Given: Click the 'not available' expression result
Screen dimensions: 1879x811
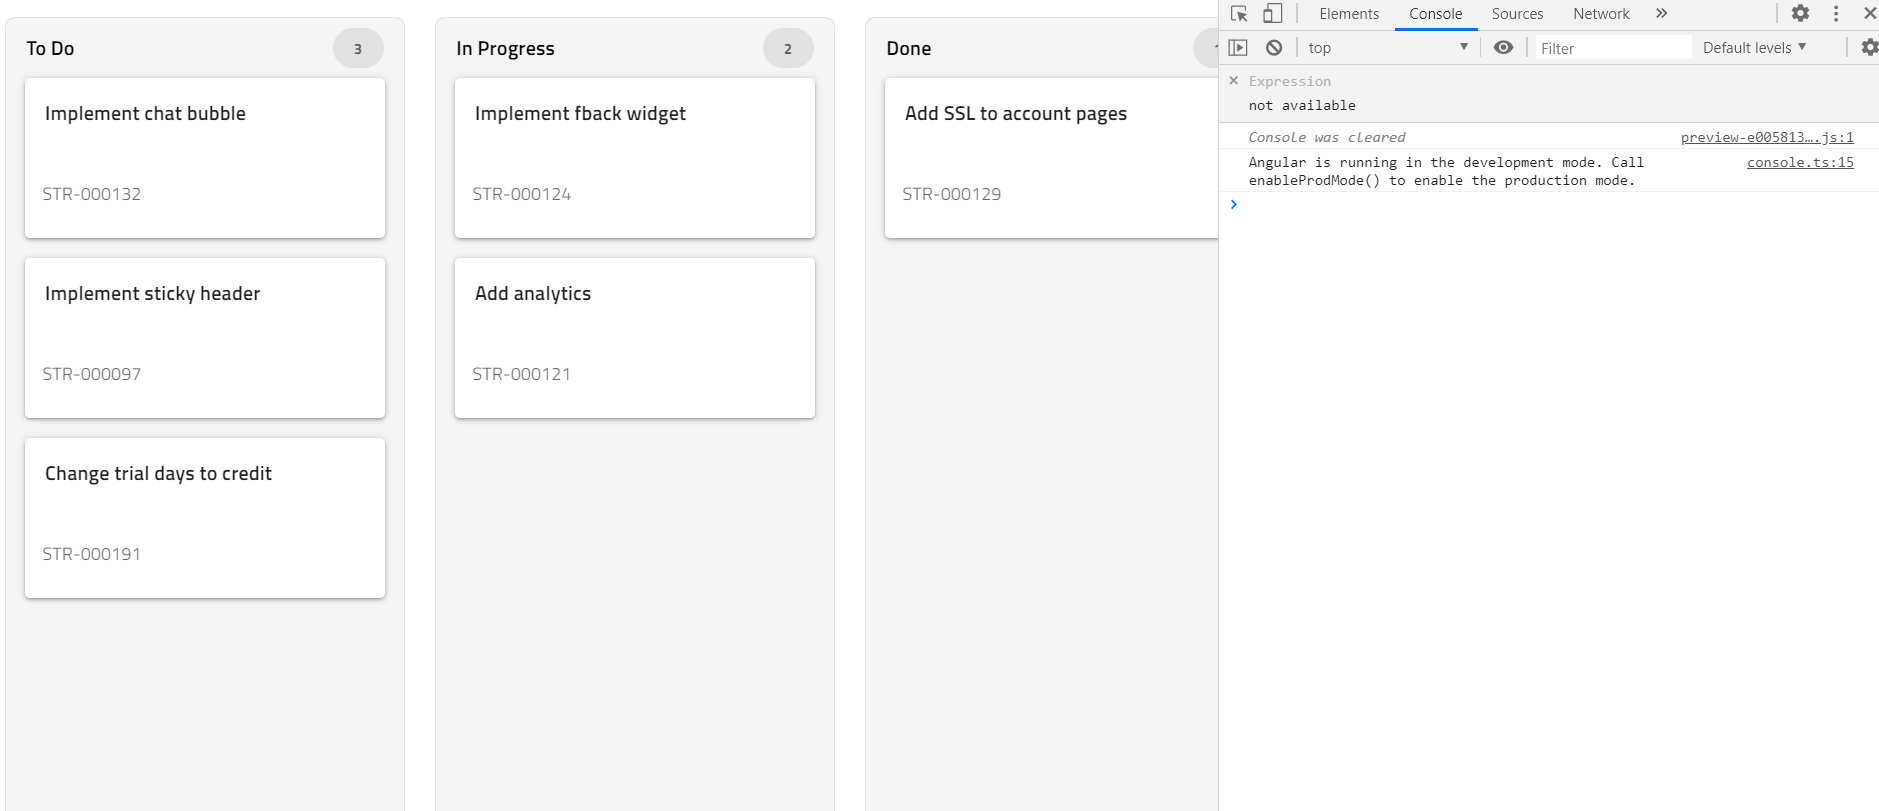Looking at the screenshot, I should coord(1302,105).
